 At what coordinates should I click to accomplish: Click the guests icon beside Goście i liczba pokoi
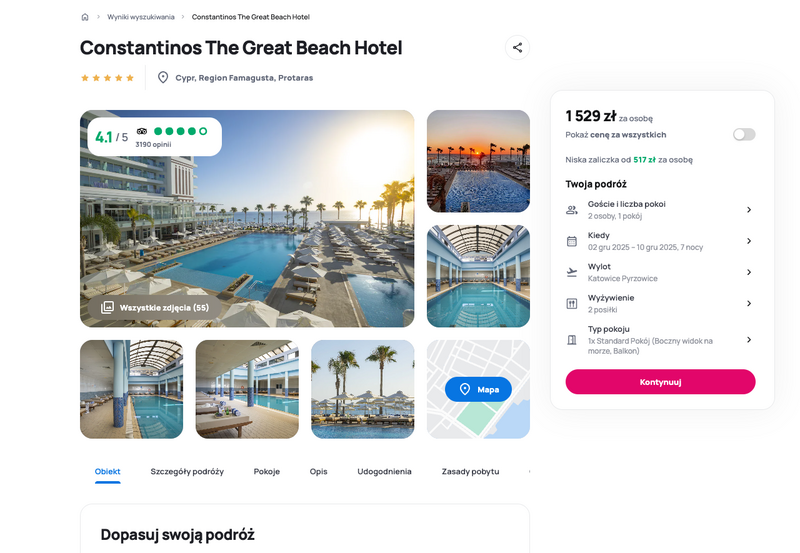[572, 210]
